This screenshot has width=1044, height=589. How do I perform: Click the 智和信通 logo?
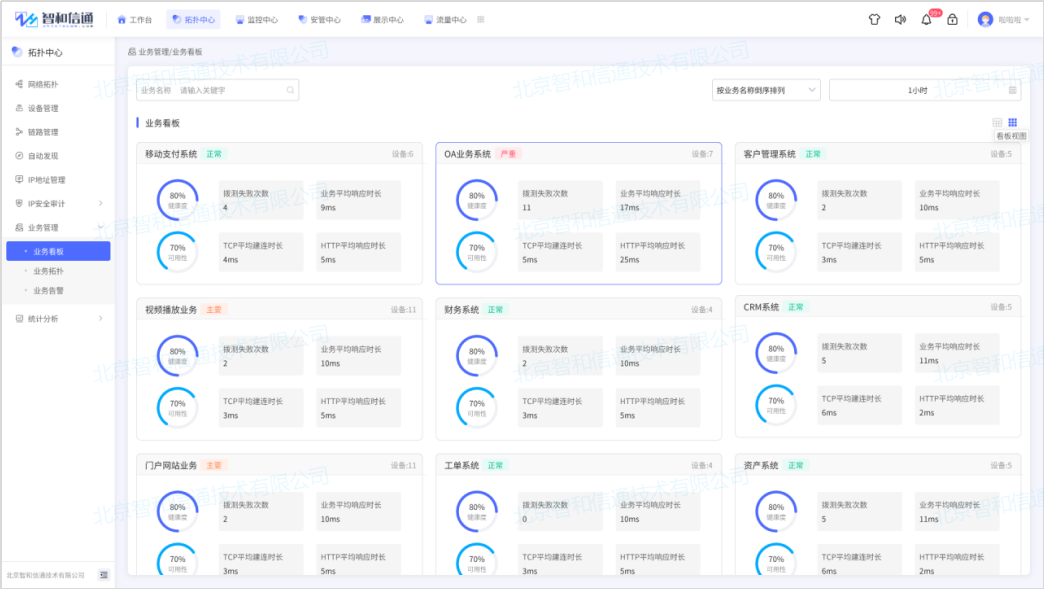54,19
